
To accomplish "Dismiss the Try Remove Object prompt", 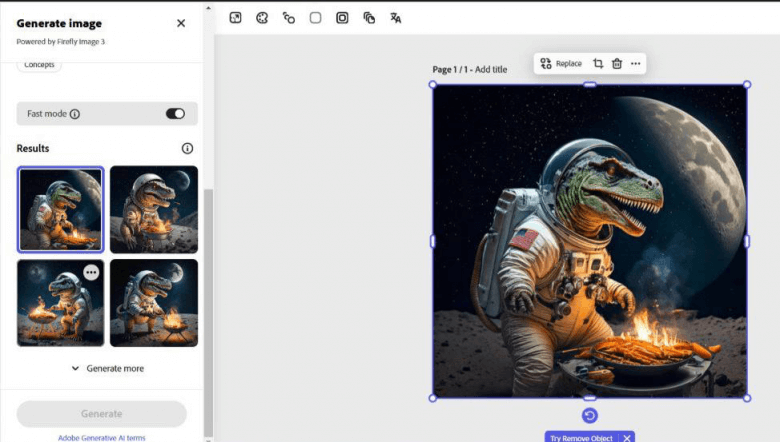I will pos(627,437).
